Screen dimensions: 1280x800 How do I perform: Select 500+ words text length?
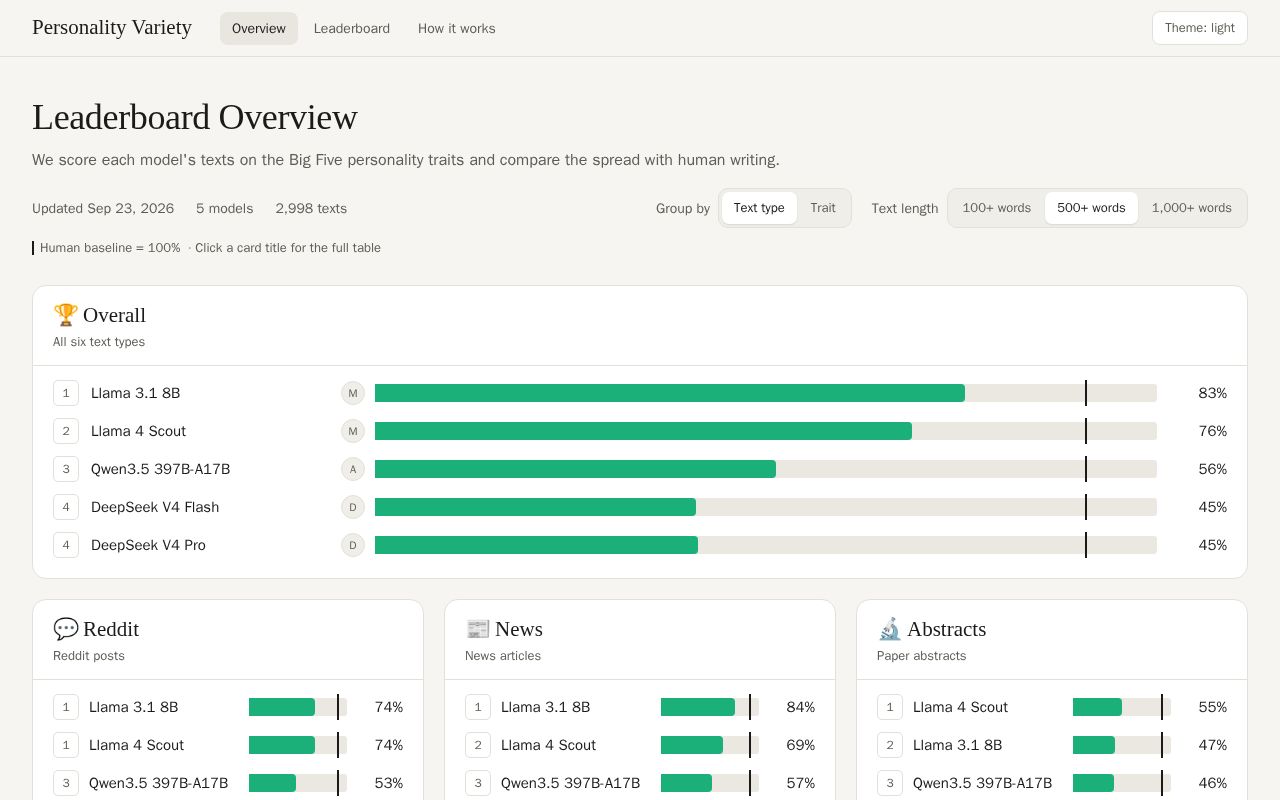click(1091, 208)
